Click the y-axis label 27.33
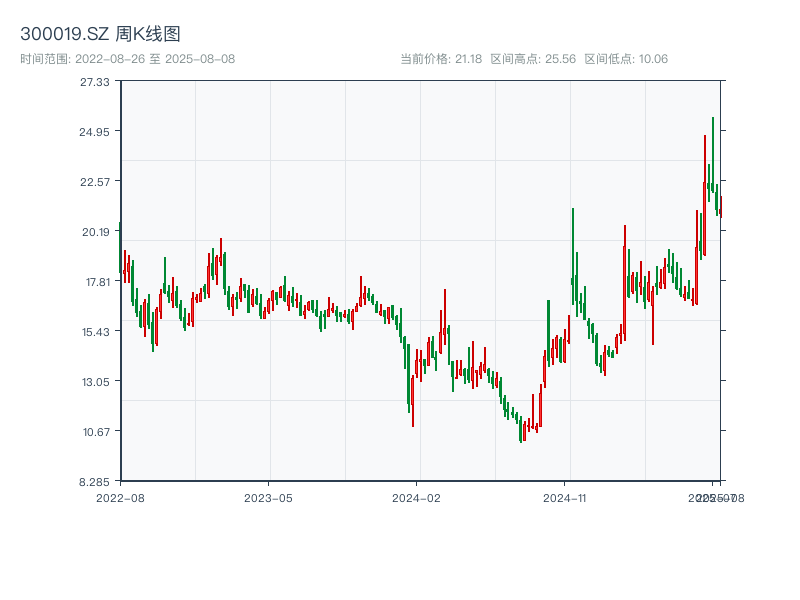 pos(94,82)
